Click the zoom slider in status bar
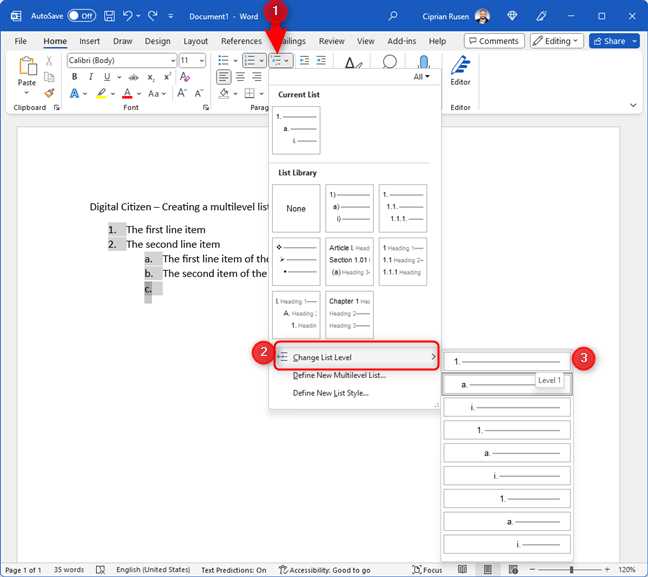 pyautogui.click(x=572, y=570)
